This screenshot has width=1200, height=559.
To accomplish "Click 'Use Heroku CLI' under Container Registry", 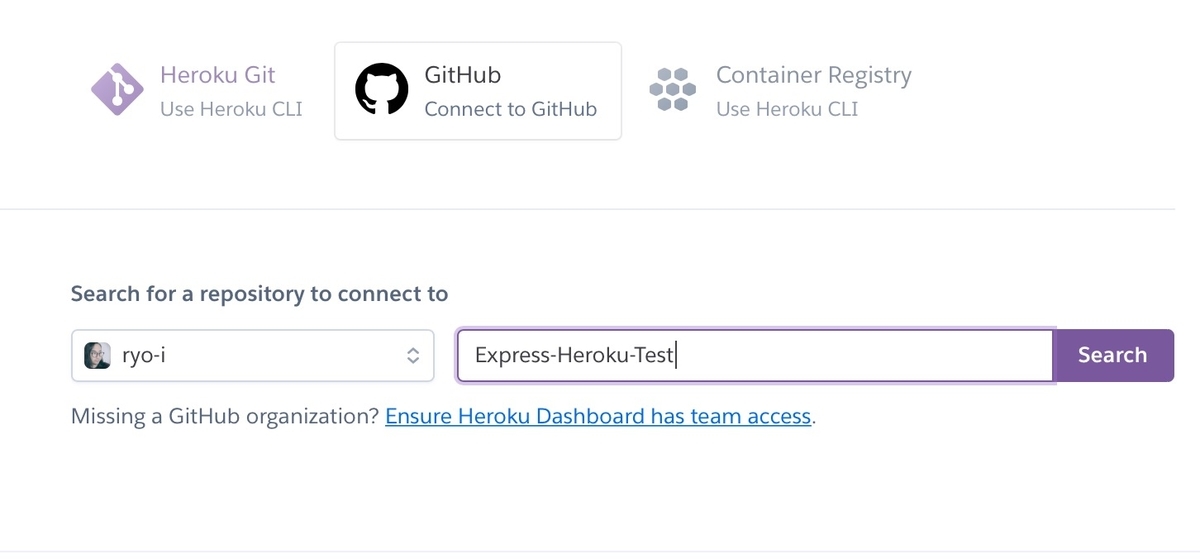I will tap(787, 109).
